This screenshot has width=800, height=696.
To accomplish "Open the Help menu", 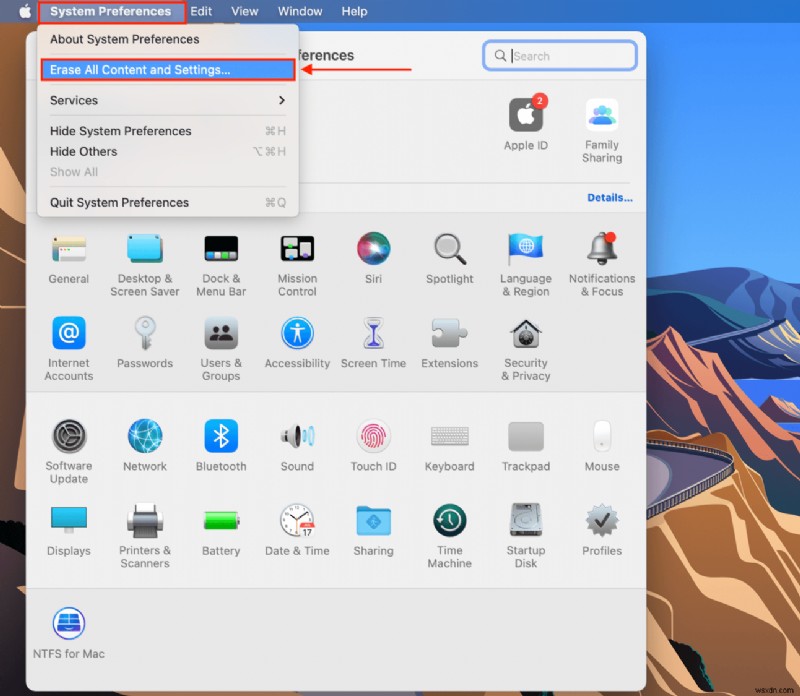I will click(354, 11).
